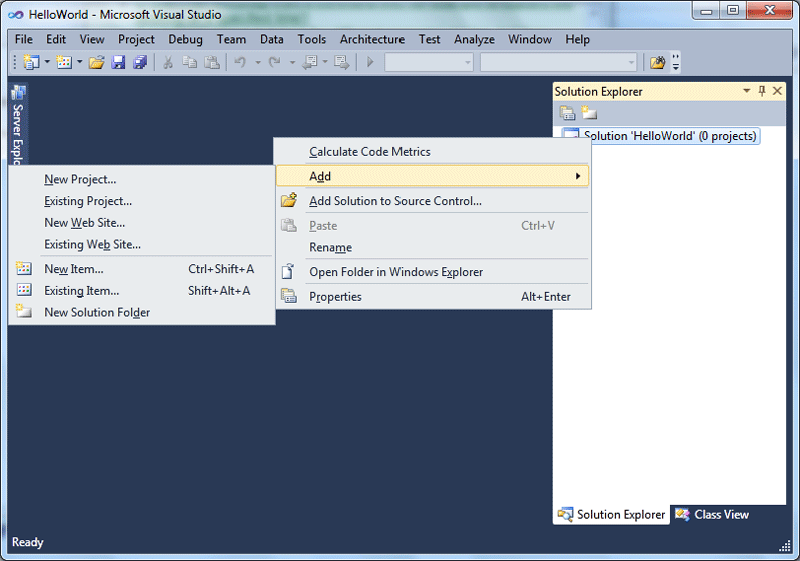The image size is (800, 561).
Task: Choose Add Solution to Source Control
Action: pyautogui.click(x=433, y=200)
